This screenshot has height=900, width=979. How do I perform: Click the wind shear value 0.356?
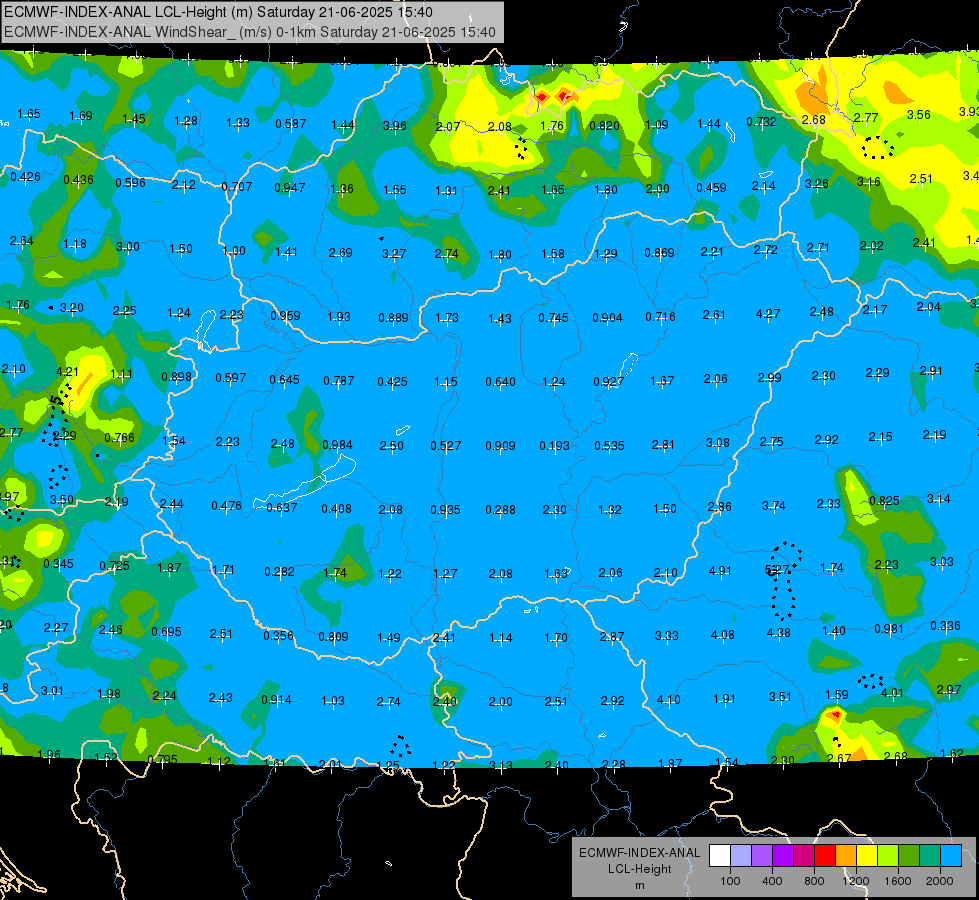point(278,636)
